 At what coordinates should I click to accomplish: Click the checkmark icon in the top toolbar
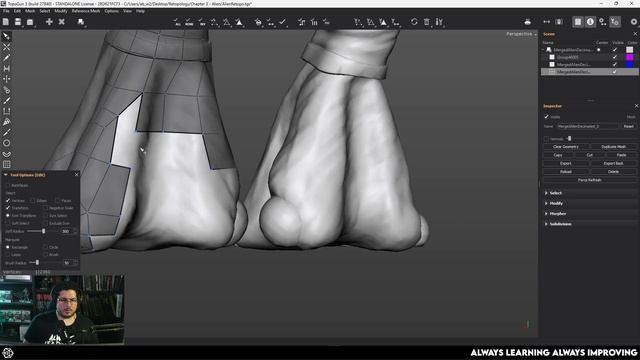click(x=282, y=22)
